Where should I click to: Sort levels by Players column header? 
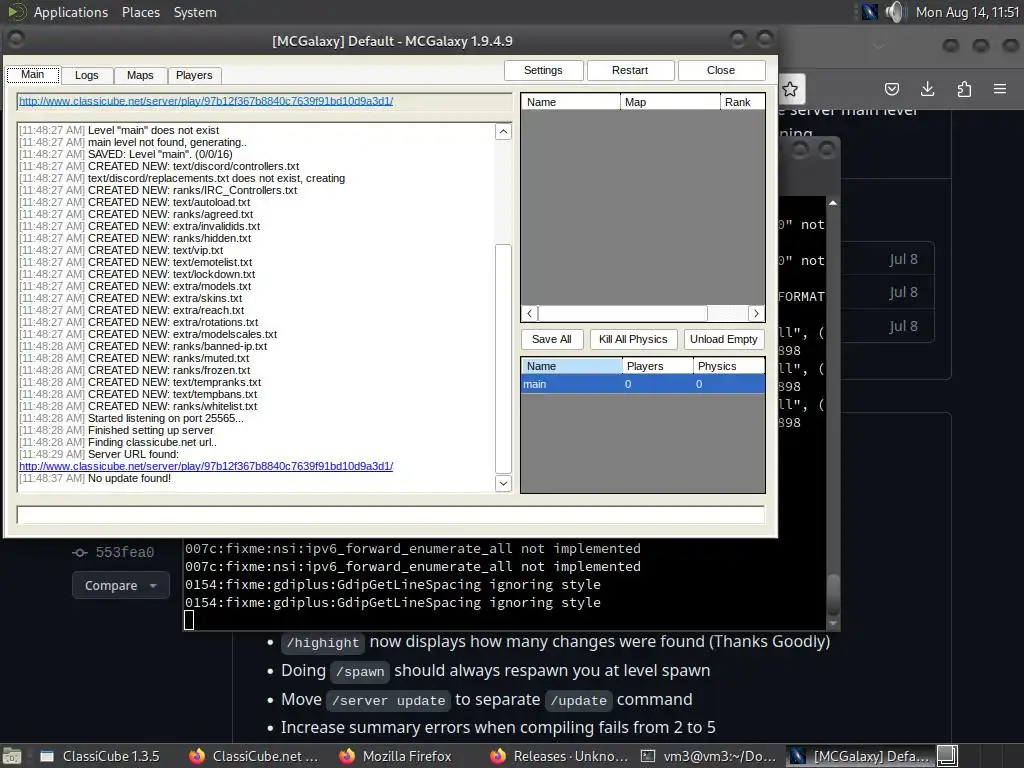(658, 366)
